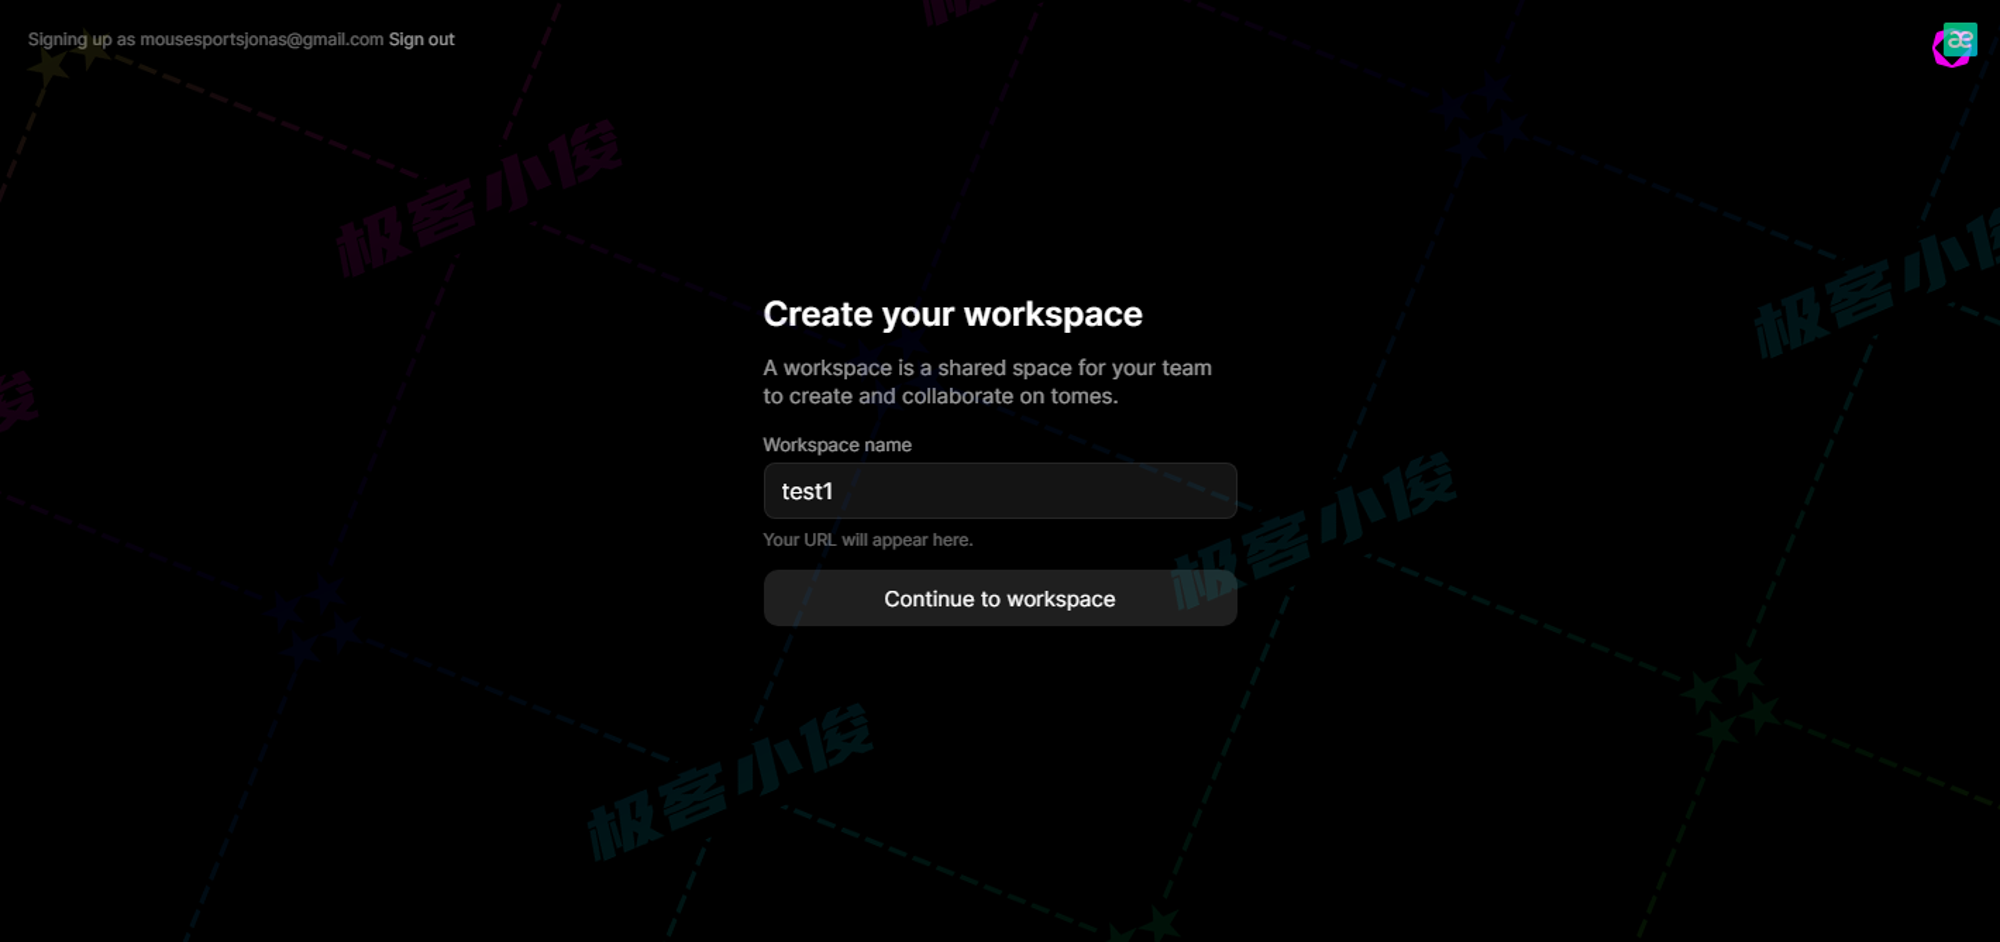Open the colorful extension icon top right
The height and width of the screenshot is (942, 2000).
(1955, 44)
